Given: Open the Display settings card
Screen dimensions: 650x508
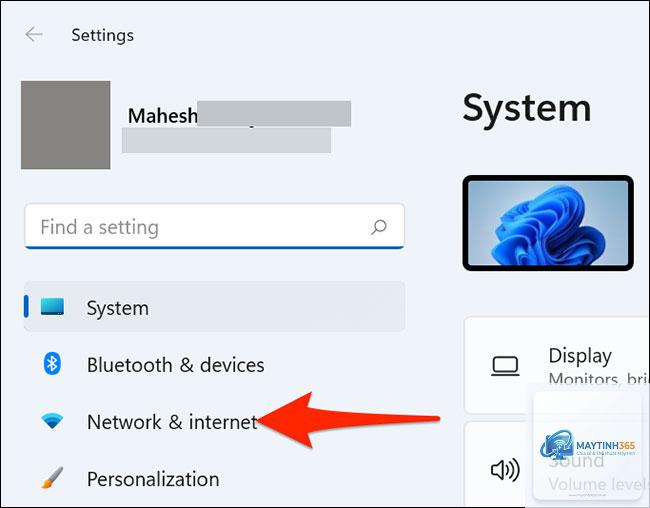Looking at the screenshot, I should click(557, 365).
